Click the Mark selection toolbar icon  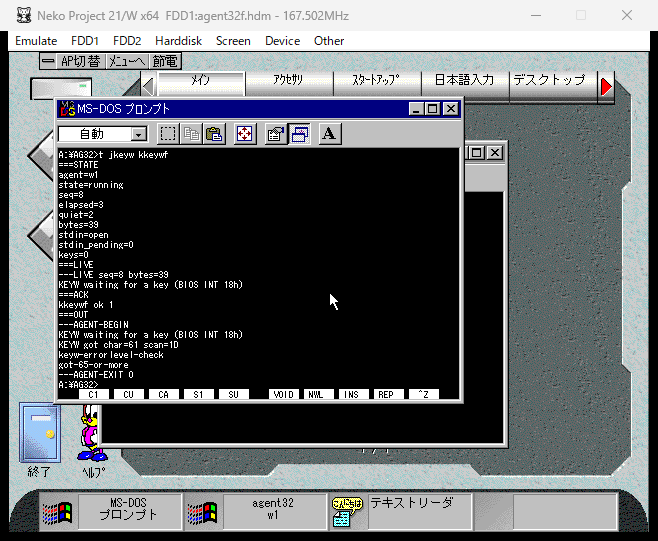point(168,134)
